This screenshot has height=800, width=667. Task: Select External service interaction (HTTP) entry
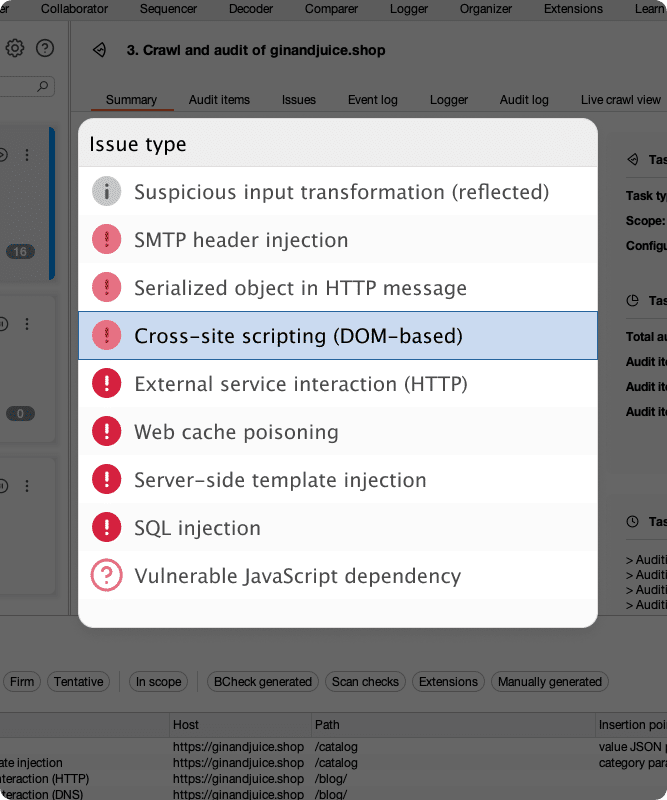point(300,384)
